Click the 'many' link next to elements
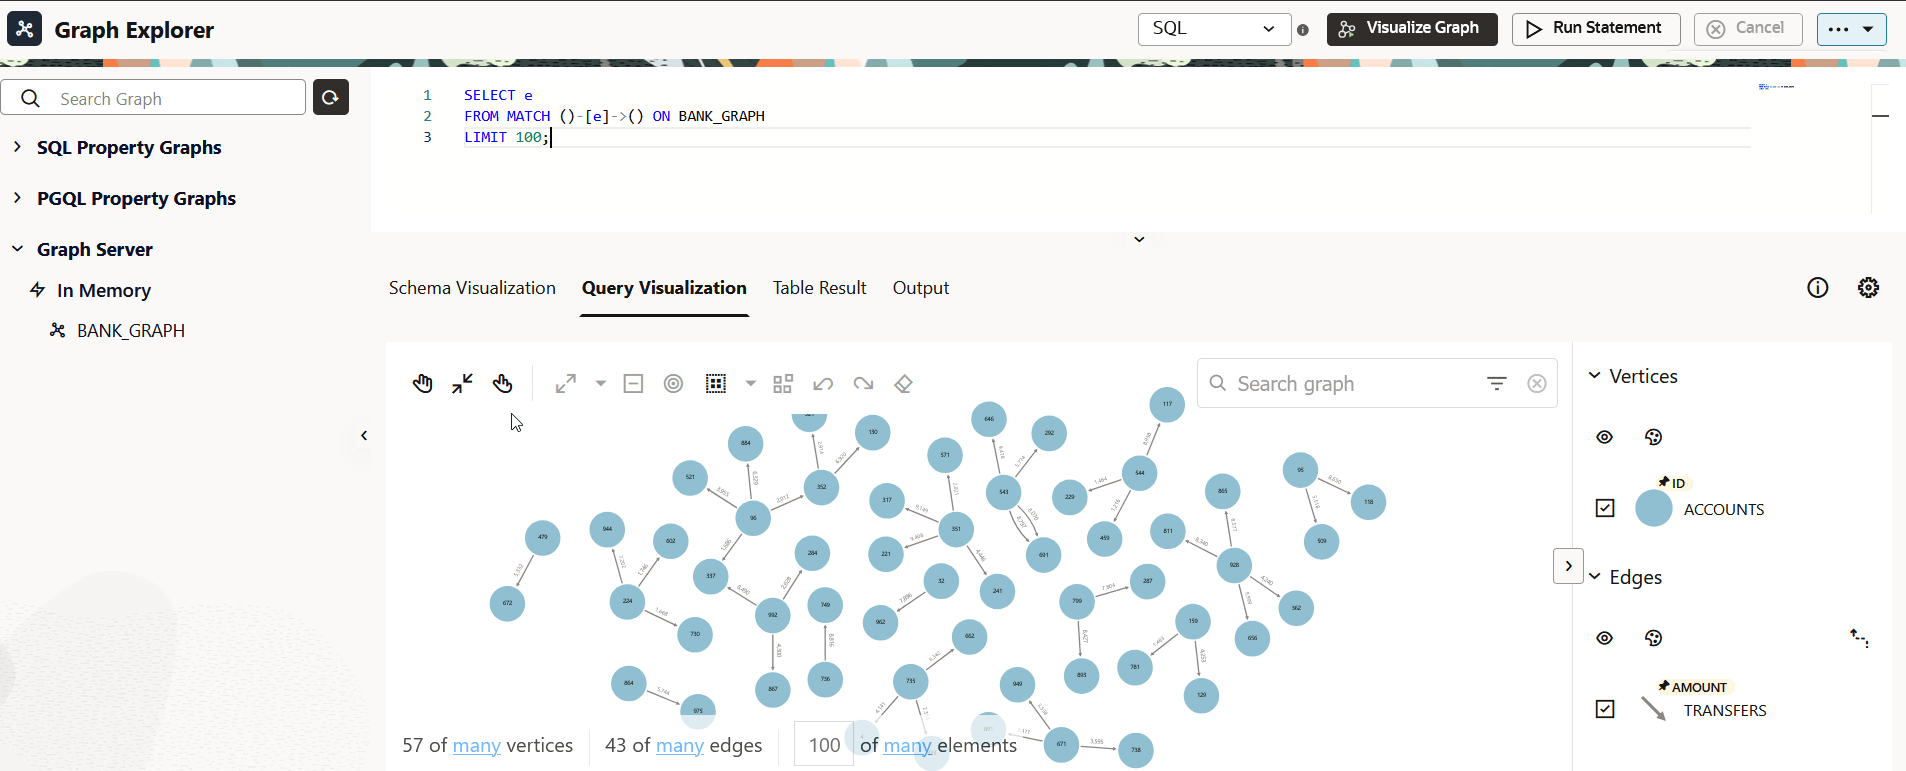The width and height of the screenshot is (1906, 771). (x=908, y=746)
